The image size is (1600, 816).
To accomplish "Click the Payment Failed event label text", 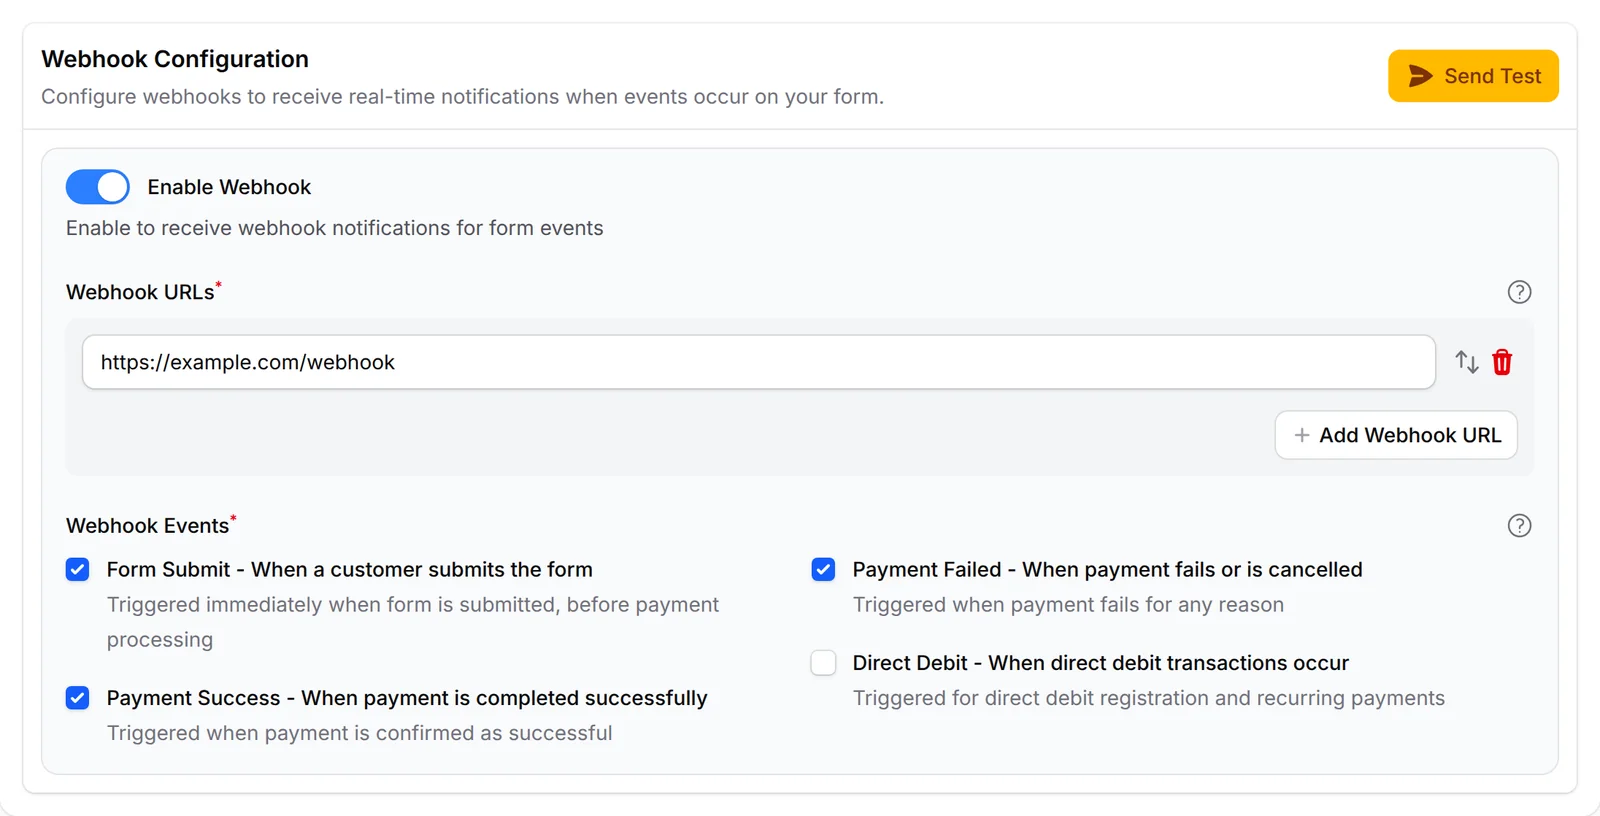I will [1108, 569].
